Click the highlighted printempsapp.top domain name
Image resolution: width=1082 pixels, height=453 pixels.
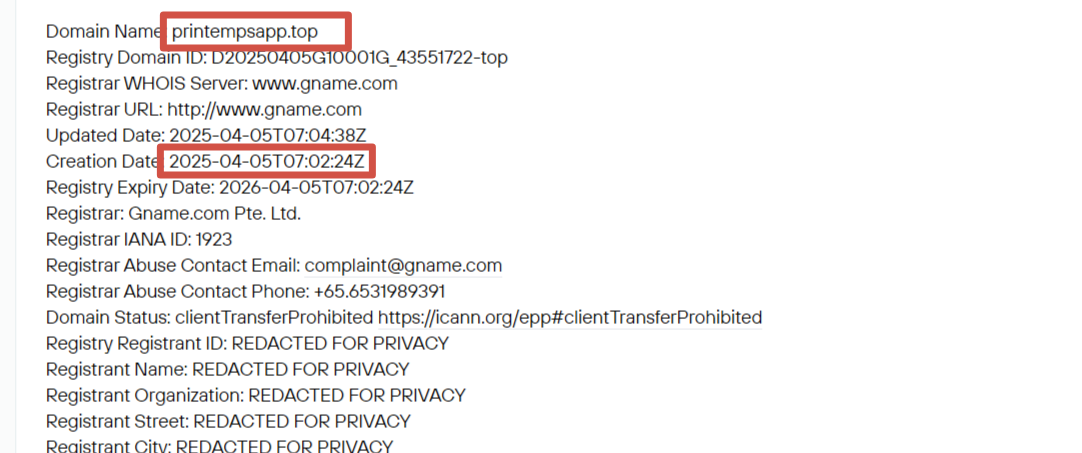[x=245, y=32]
